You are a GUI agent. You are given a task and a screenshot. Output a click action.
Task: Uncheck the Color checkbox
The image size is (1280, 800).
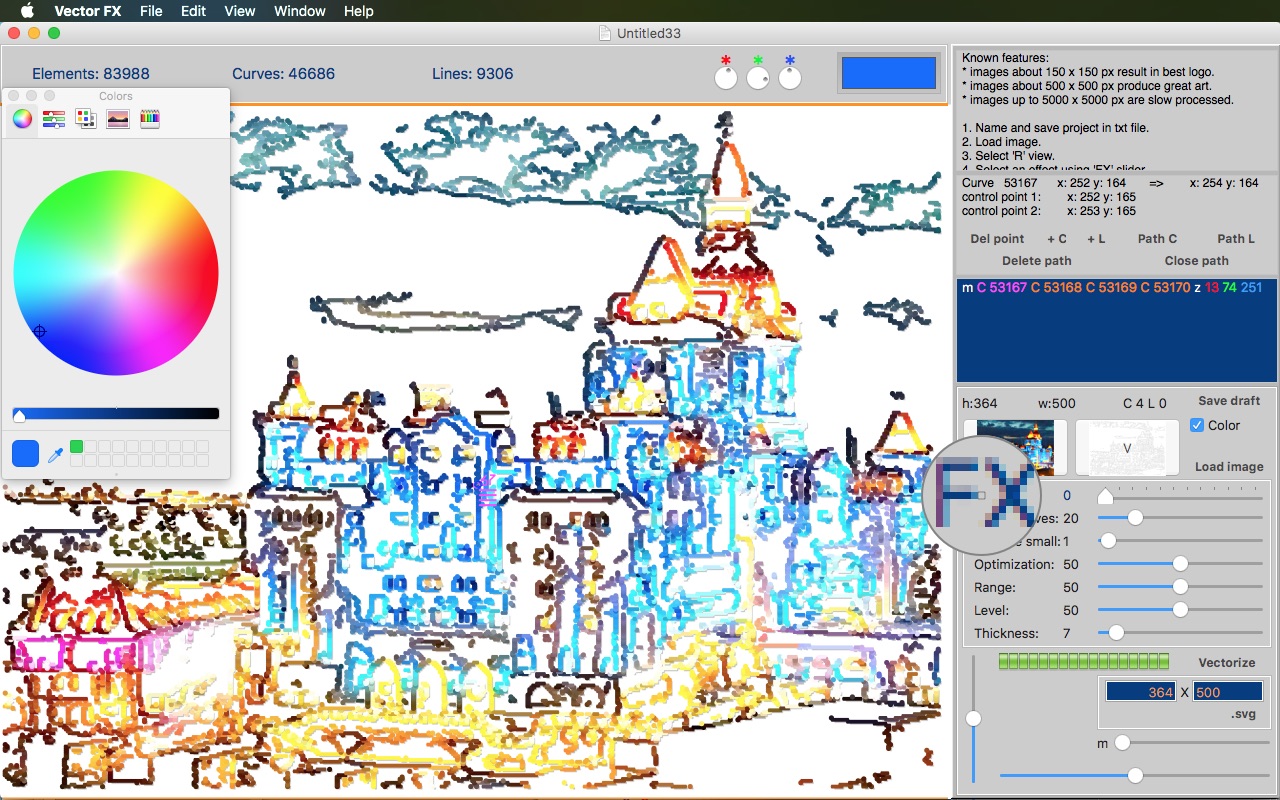[x=1197, y=425]
